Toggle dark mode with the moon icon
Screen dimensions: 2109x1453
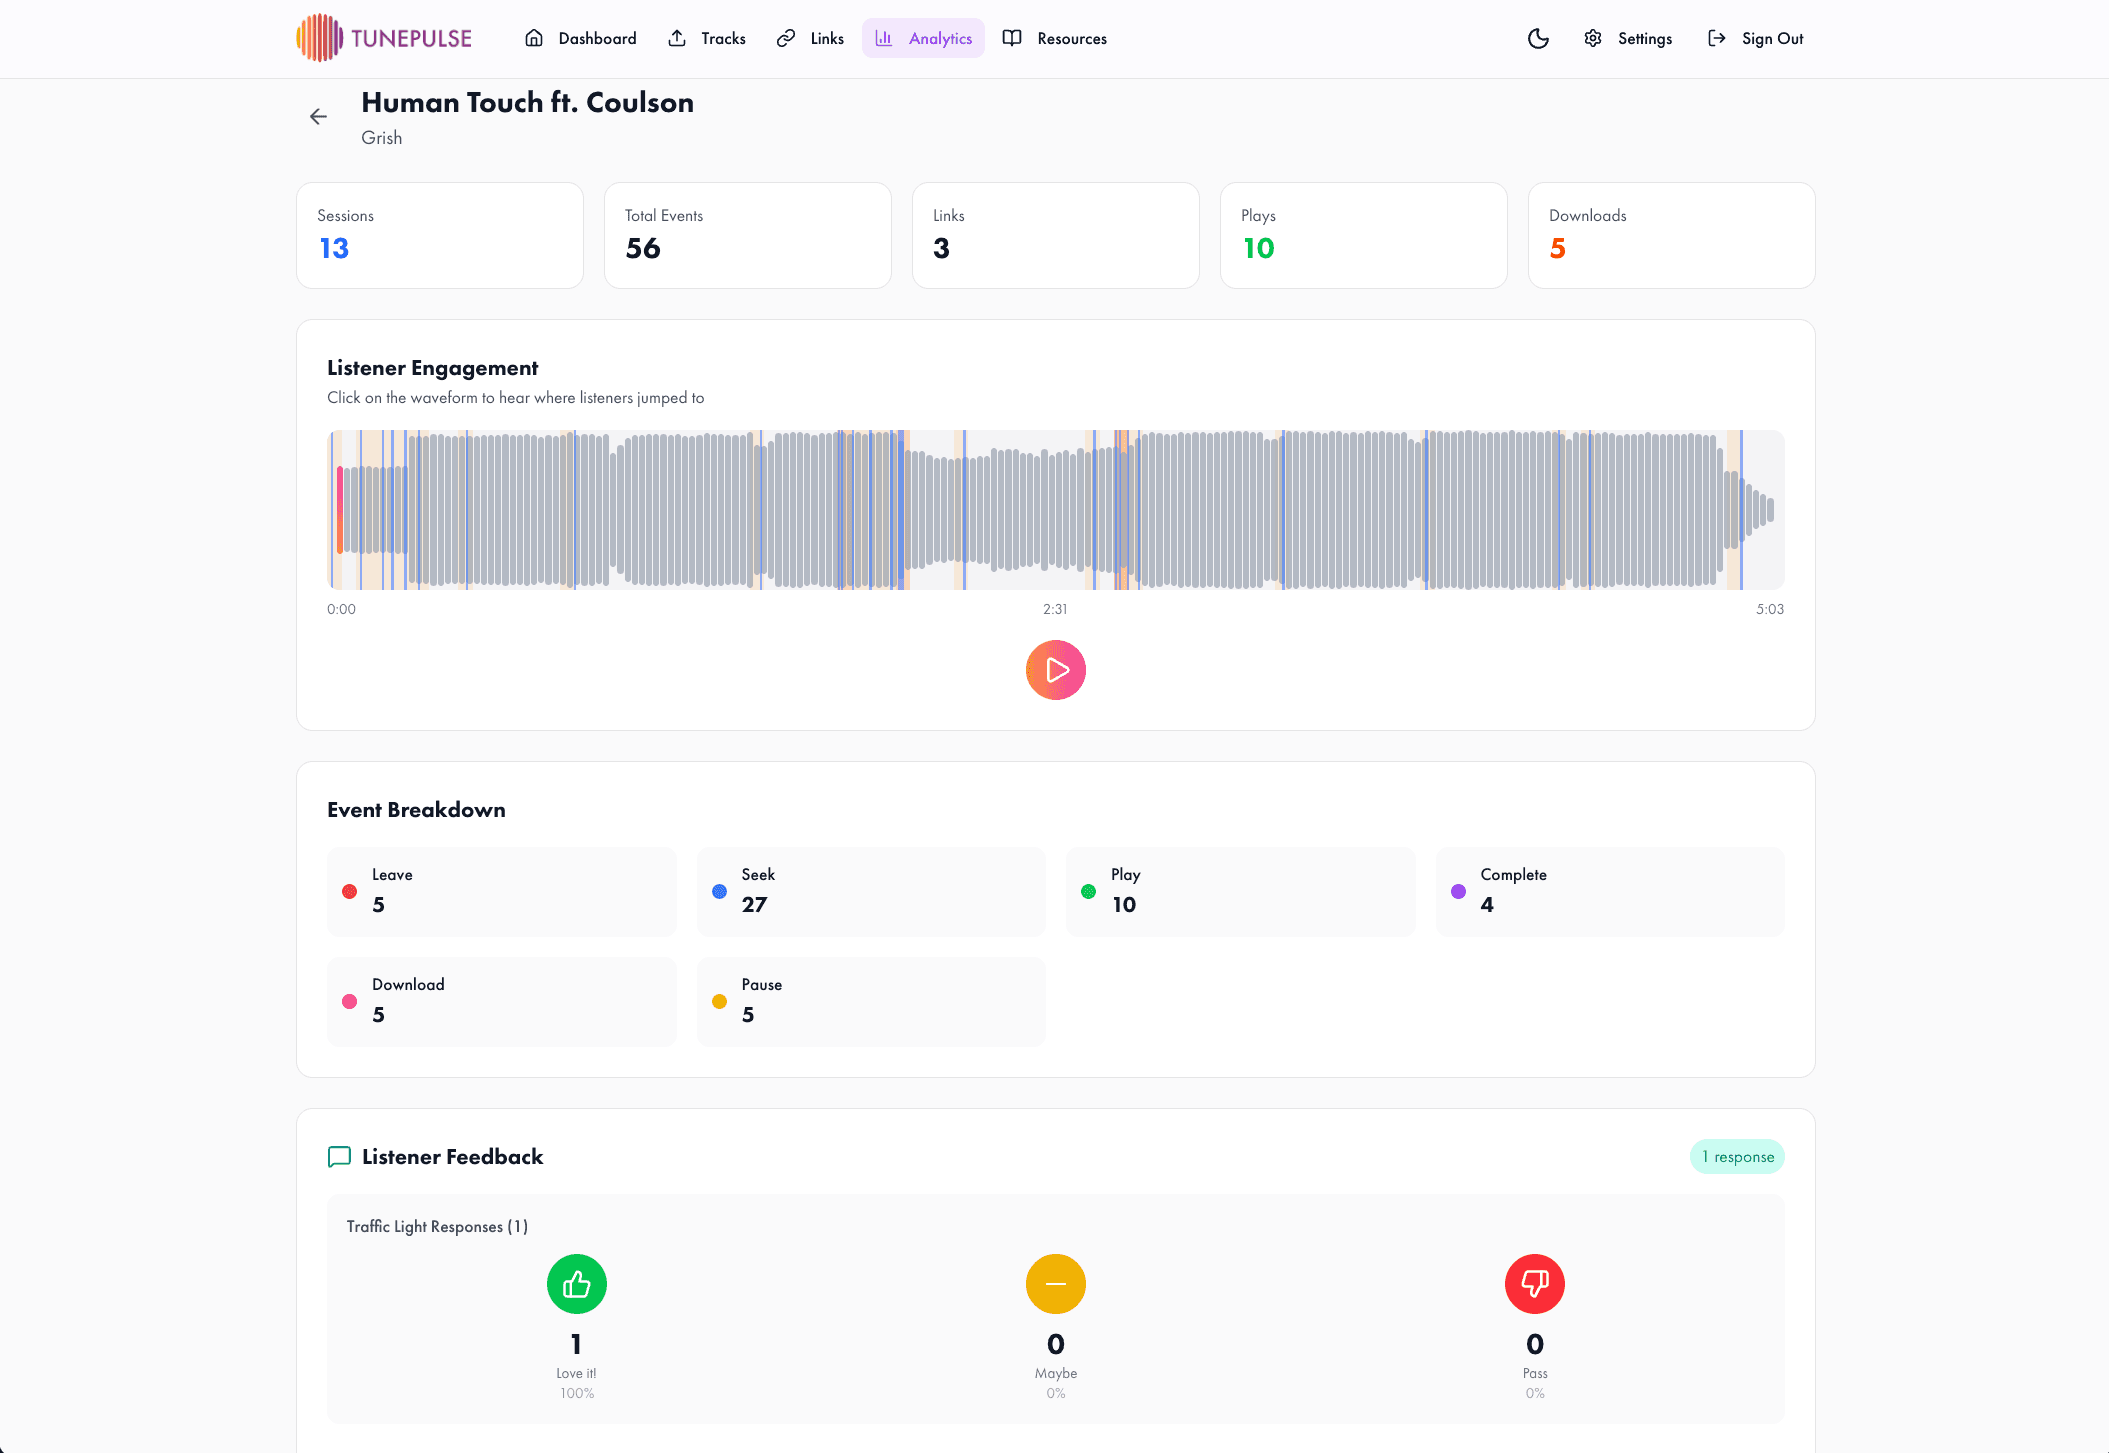1537,38
